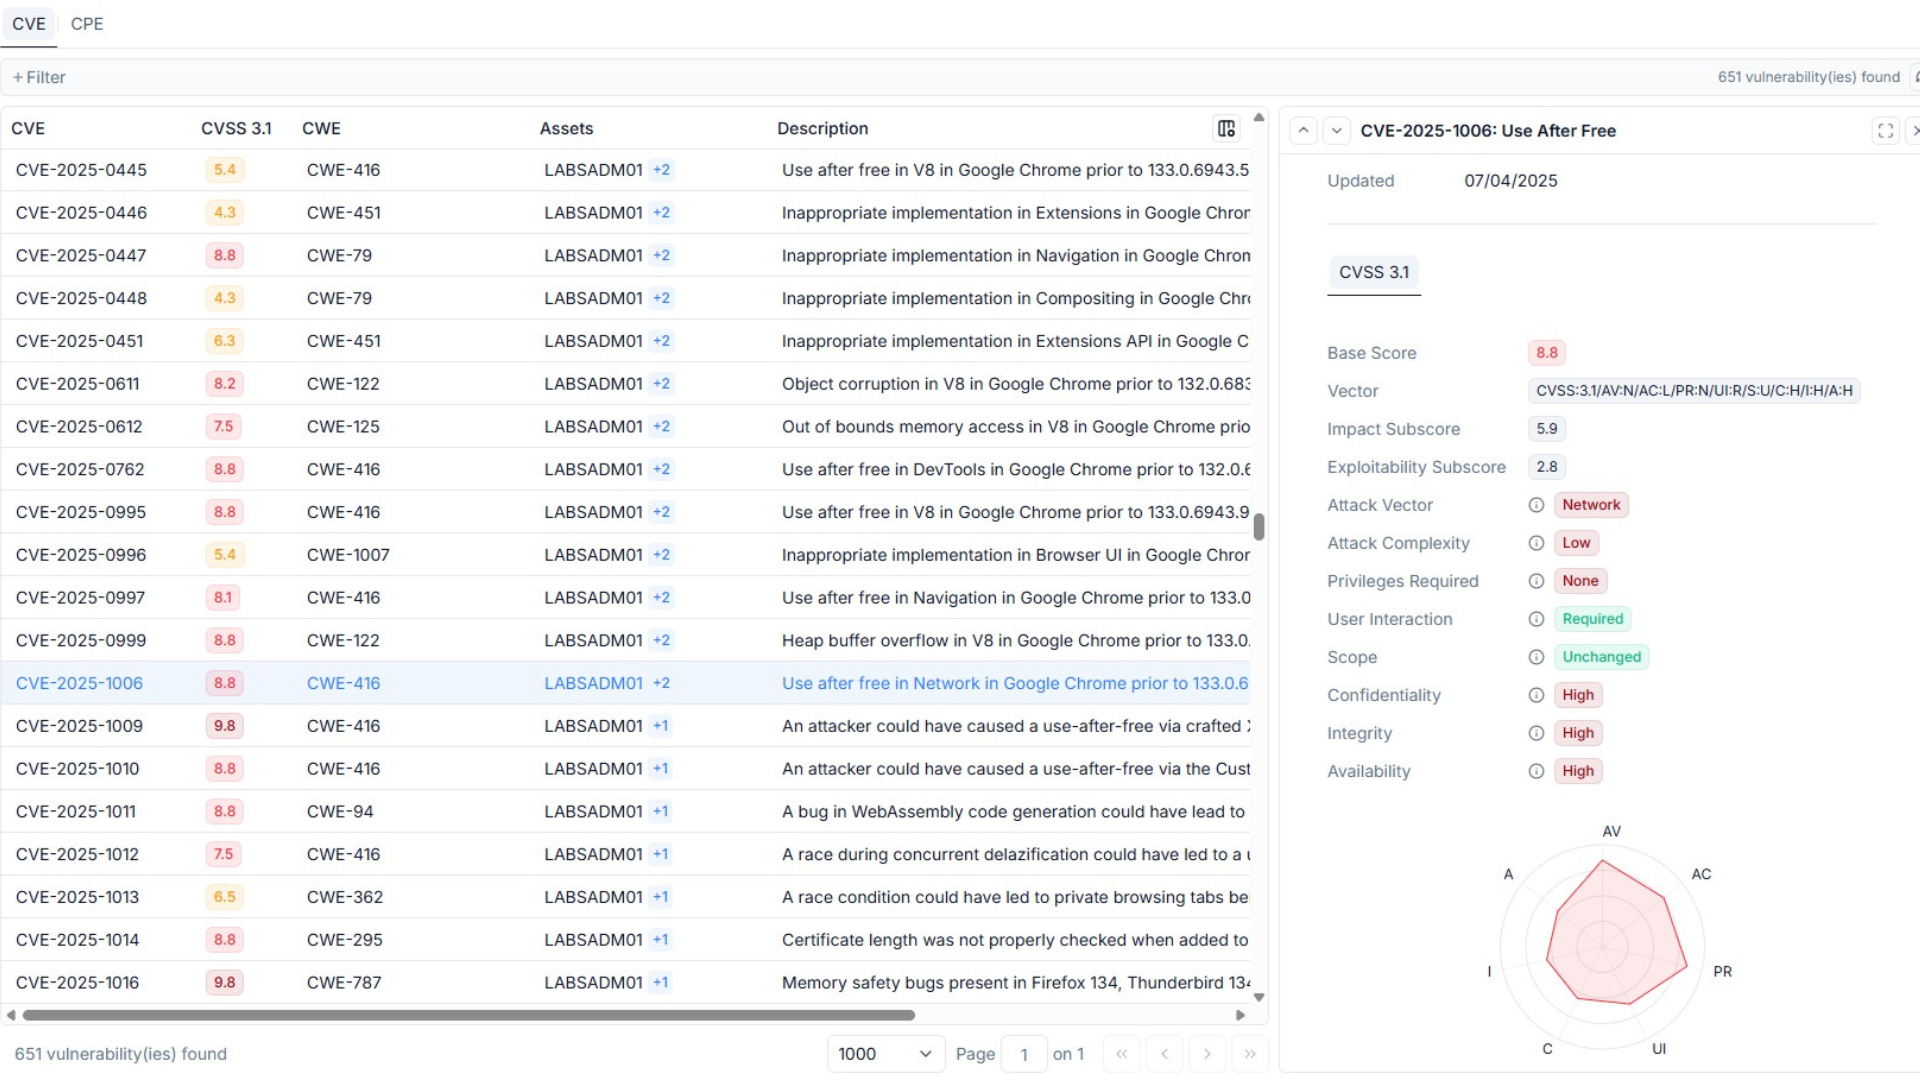Screen dimensions: 1920x1080
Task: Click the info icon next to Attack Vector
Action: click(1537, 505)
